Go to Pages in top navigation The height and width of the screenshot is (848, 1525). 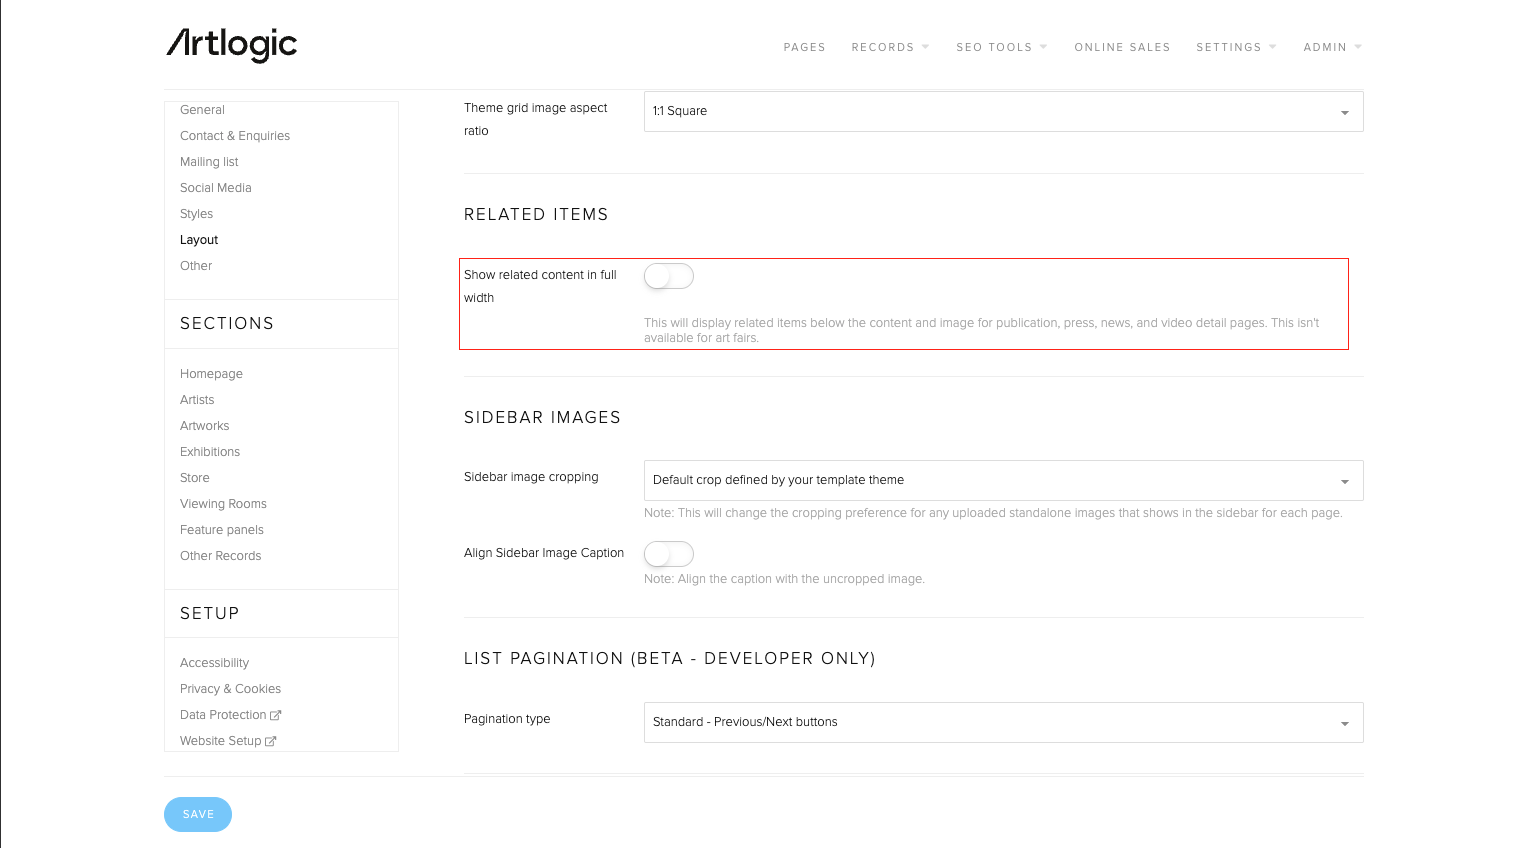(804, 47)
